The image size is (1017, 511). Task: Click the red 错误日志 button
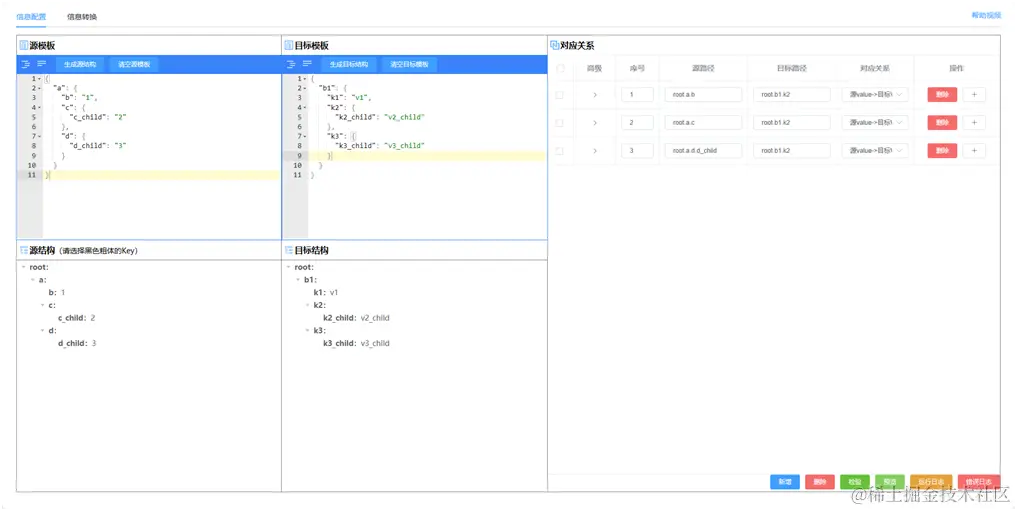point(979,482)
